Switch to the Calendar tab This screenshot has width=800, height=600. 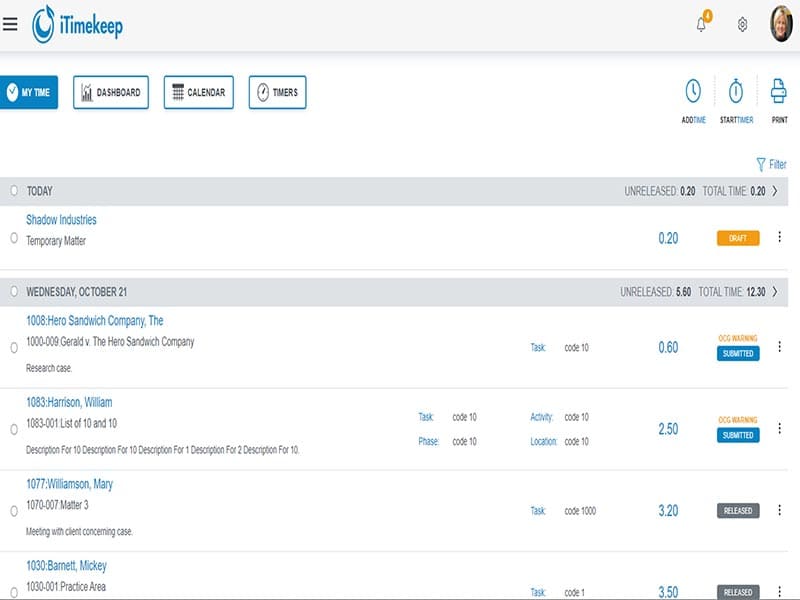(198, 93)
